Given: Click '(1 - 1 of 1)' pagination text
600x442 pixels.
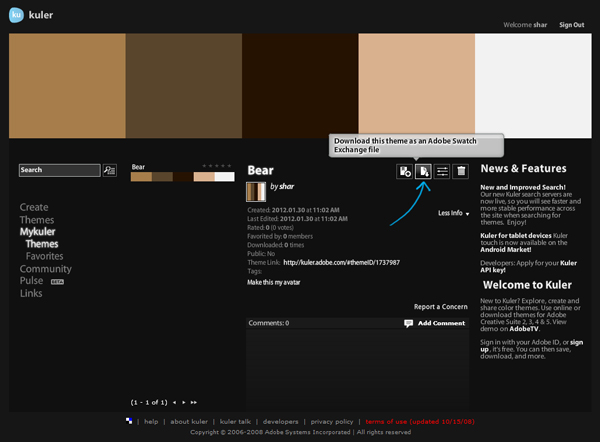Looking at the screenshot, I should [149, 403].
